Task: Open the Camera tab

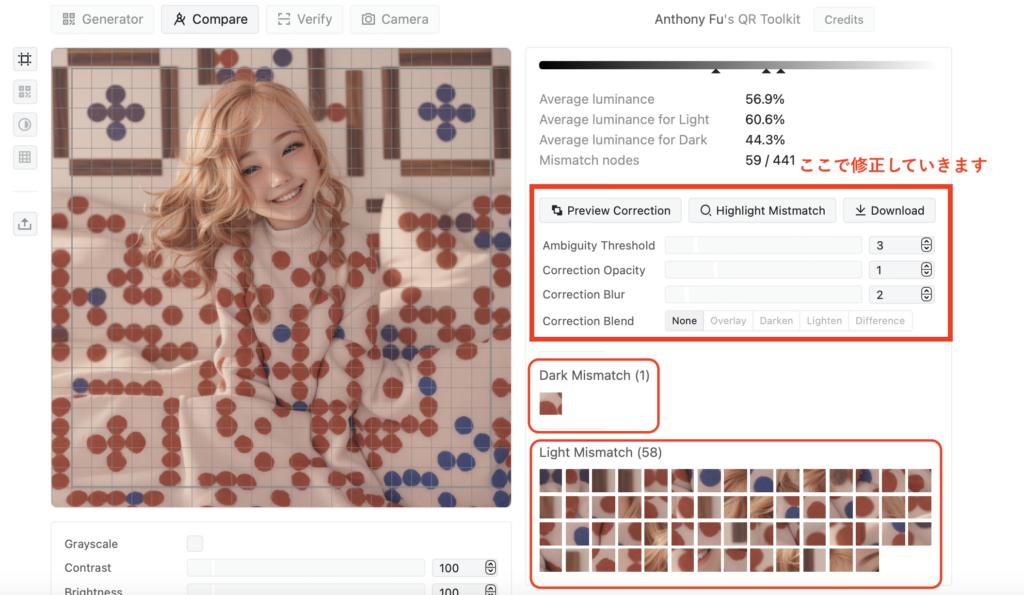Action: click(x=395, y=19)
